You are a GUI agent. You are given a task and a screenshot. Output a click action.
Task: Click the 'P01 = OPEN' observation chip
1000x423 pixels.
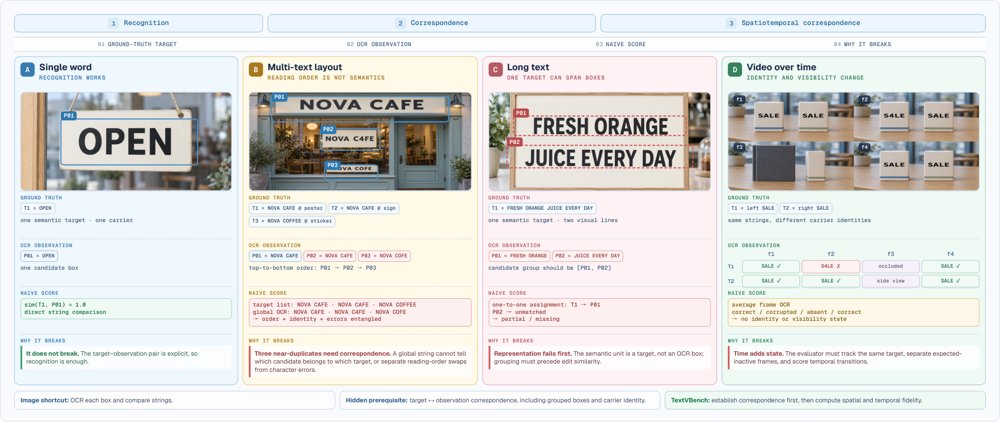39,256
